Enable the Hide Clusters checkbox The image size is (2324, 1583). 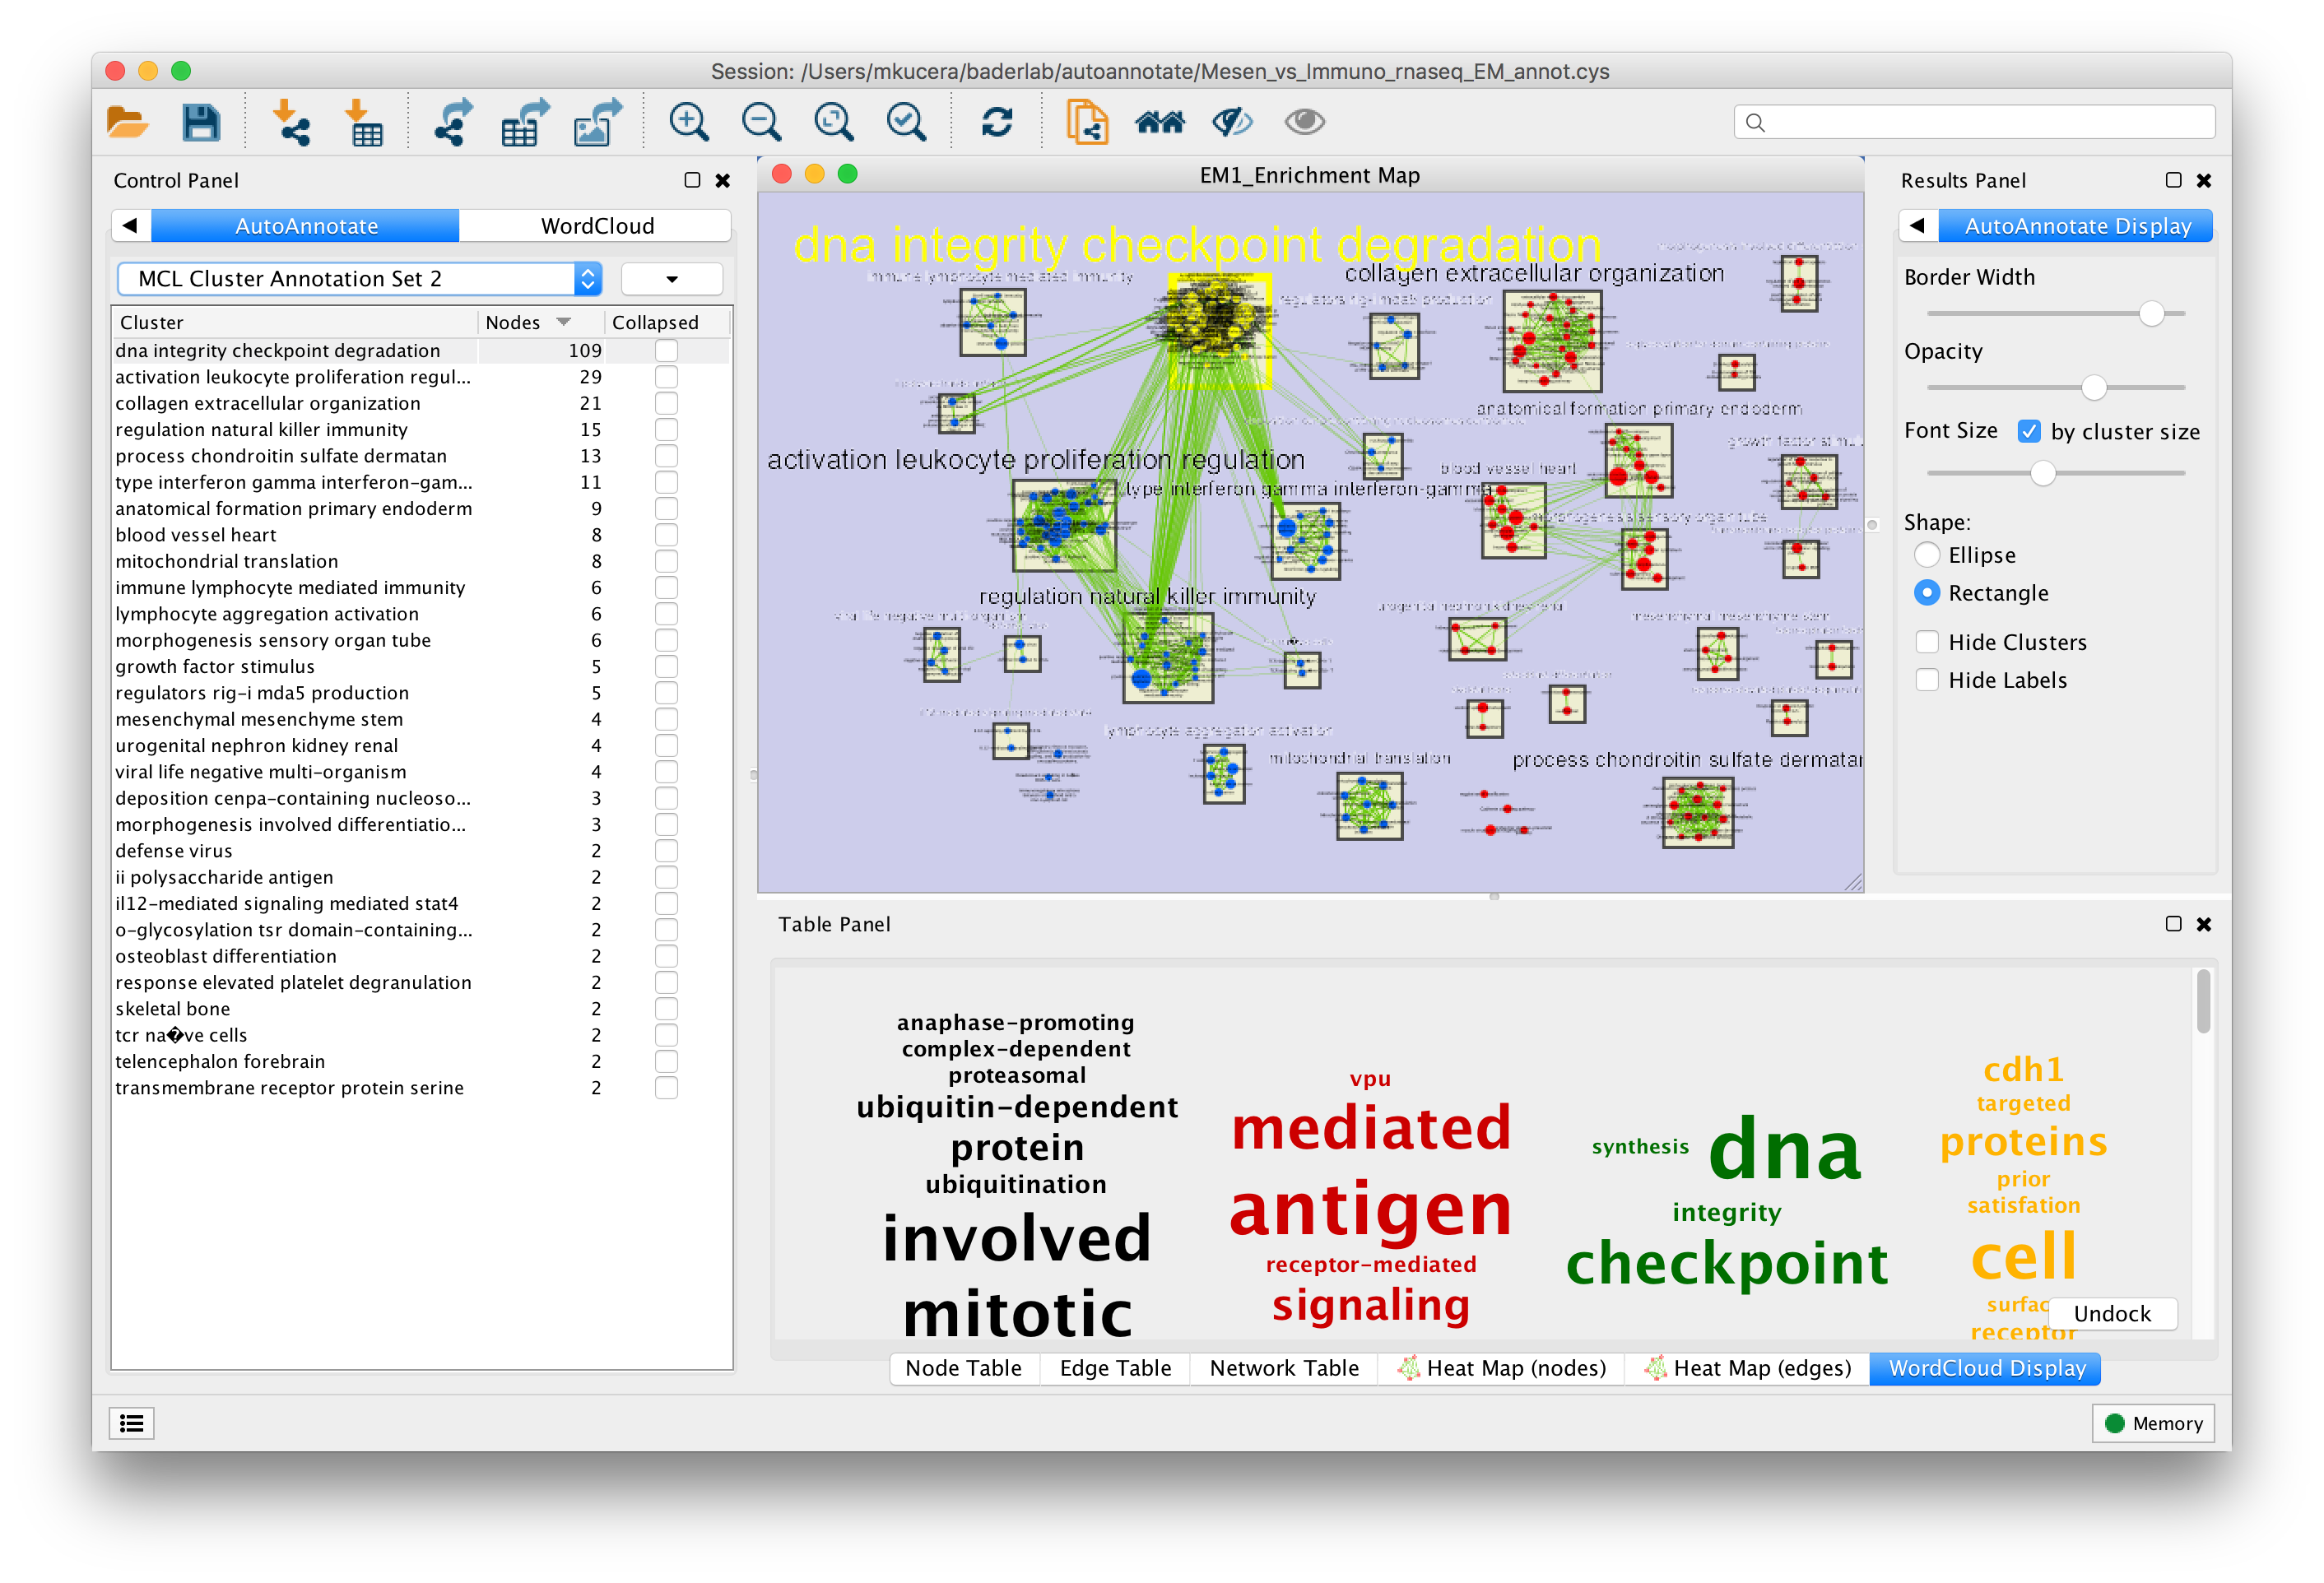(x=1927, y=642)
